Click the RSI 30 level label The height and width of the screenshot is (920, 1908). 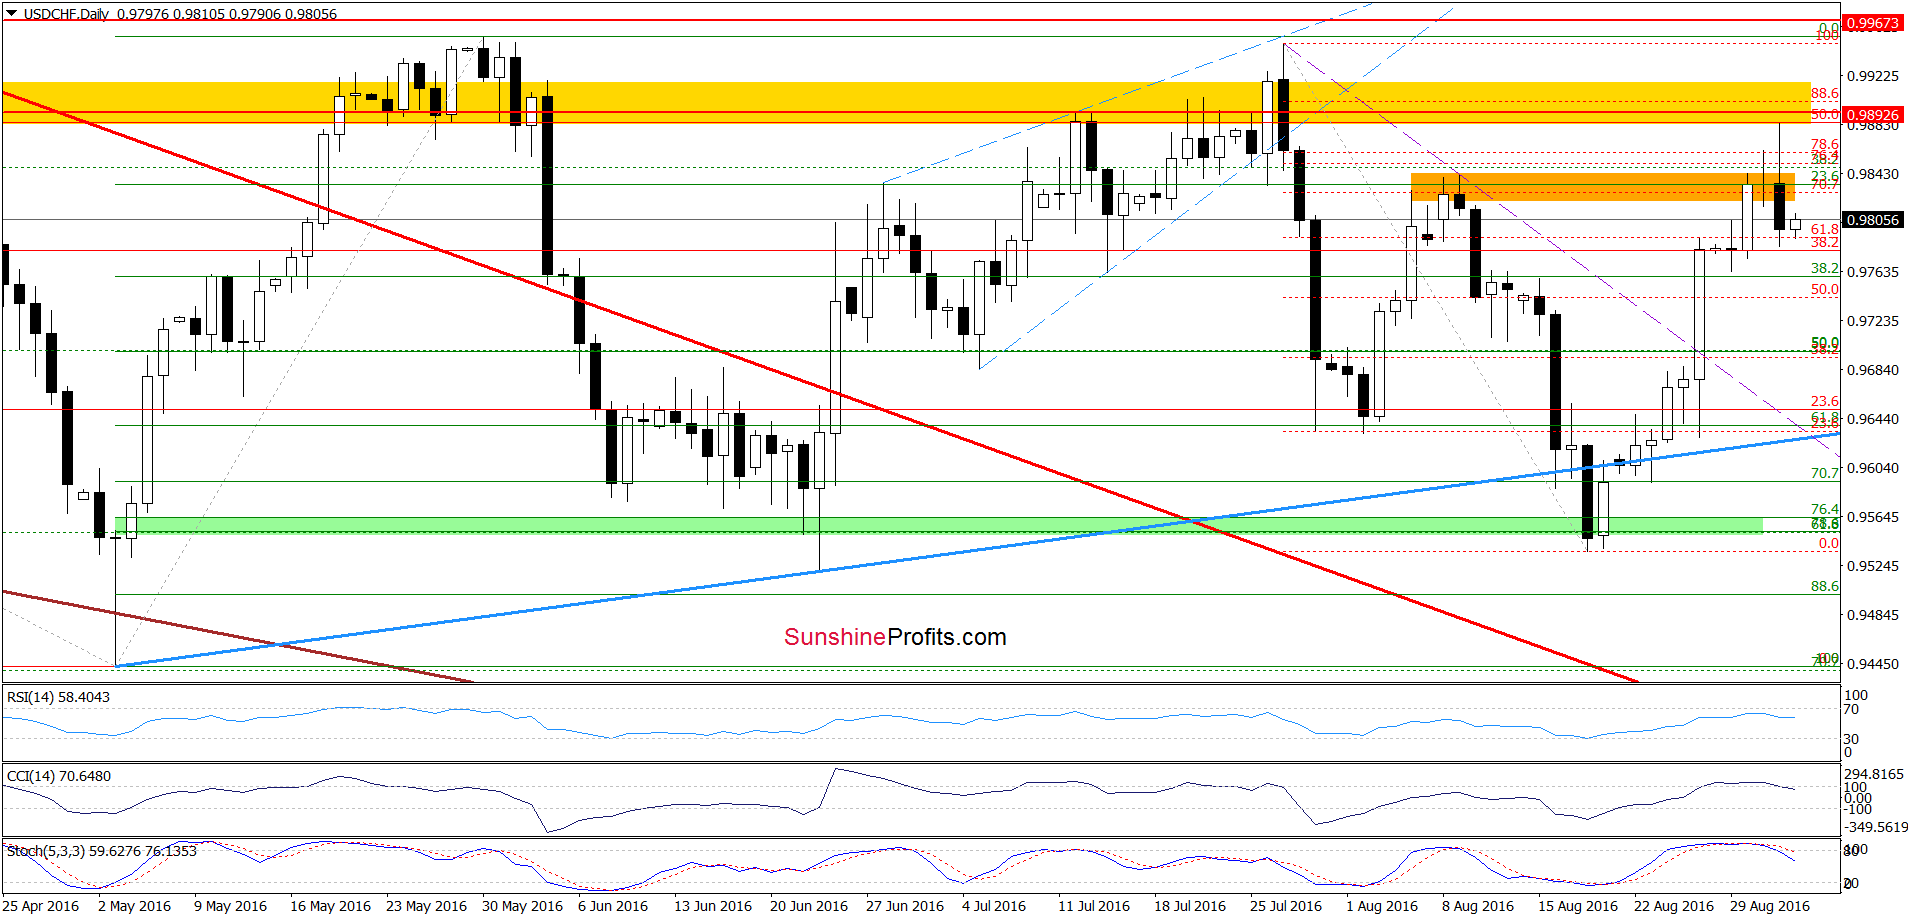tap(1852, 739)
